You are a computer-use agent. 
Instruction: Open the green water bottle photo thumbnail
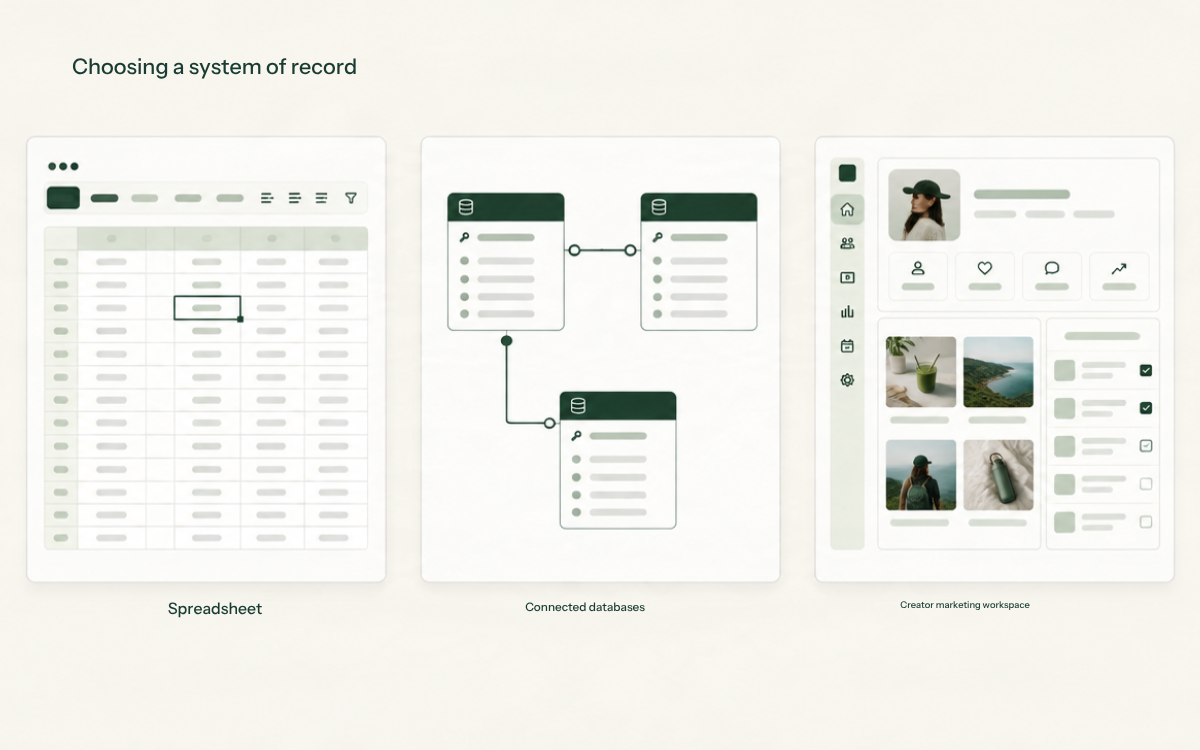tap(998, 475)
